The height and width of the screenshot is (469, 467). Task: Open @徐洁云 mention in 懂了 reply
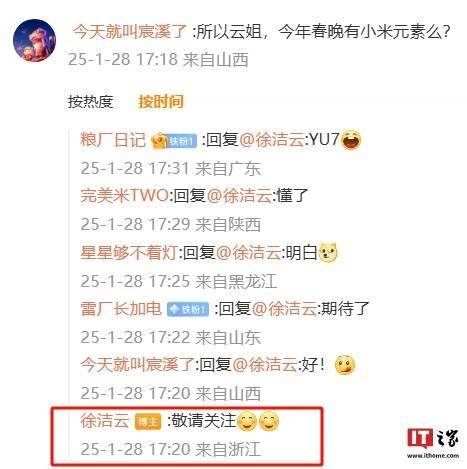239,195
